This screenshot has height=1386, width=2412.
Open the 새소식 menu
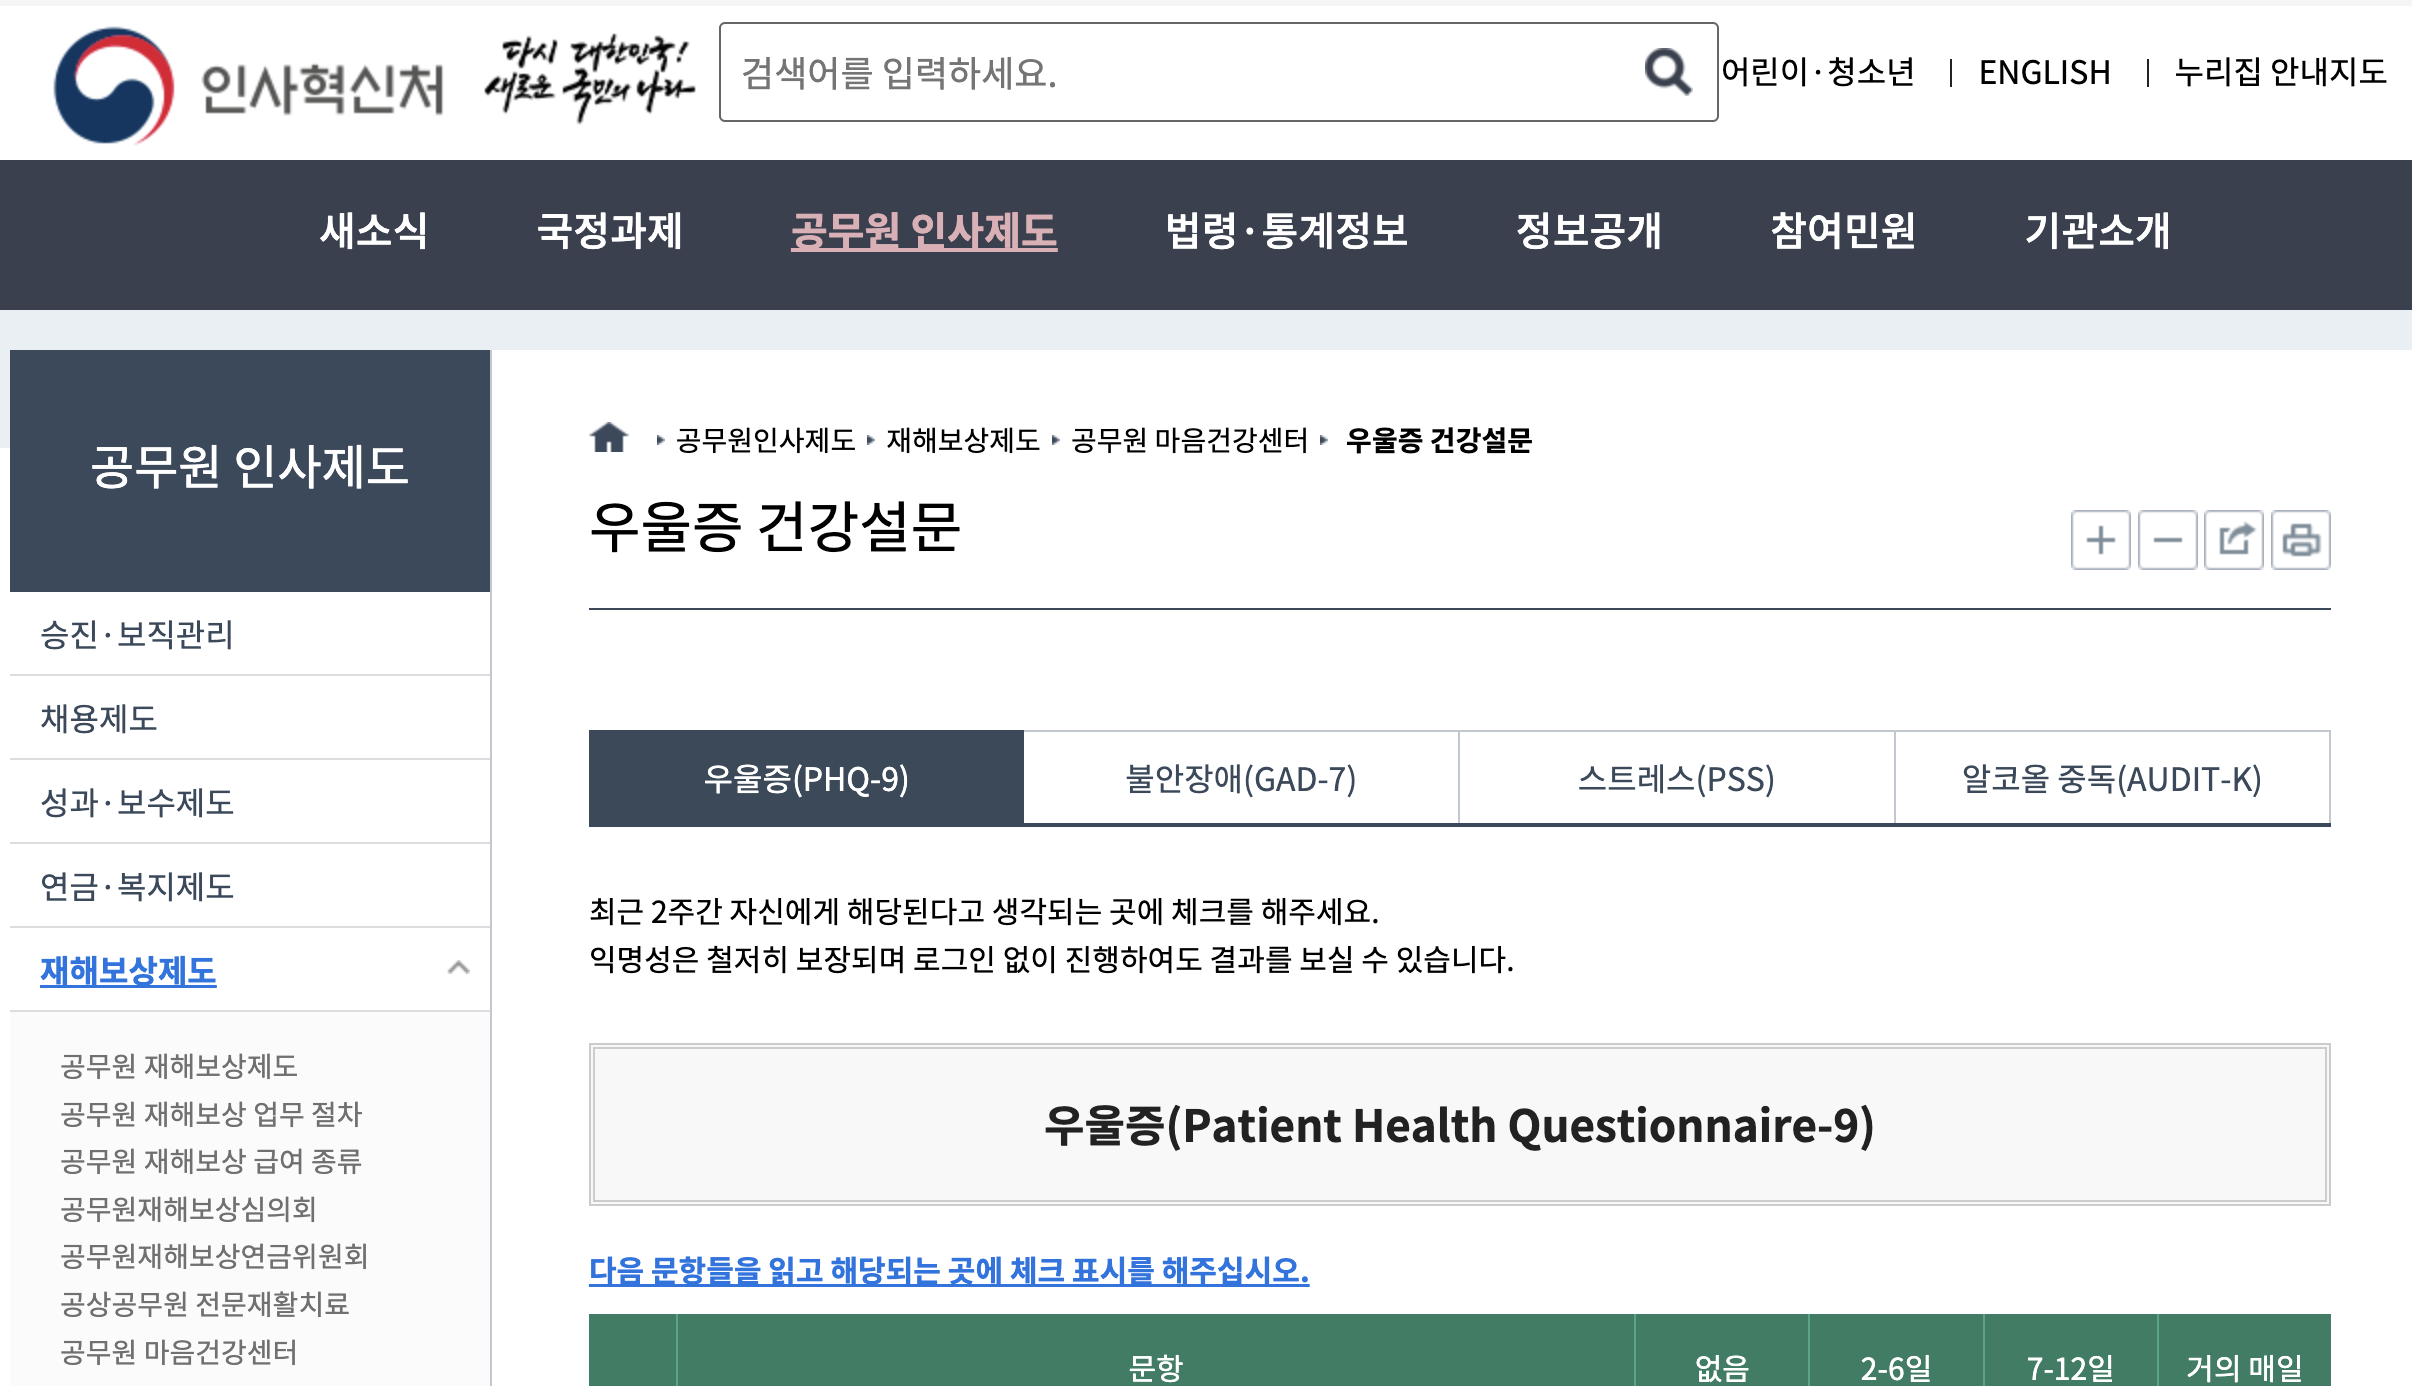371,233
